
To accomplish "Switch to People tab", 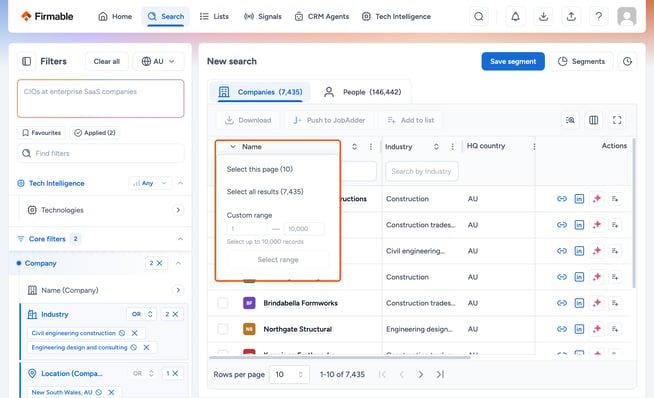I will 363,92.
